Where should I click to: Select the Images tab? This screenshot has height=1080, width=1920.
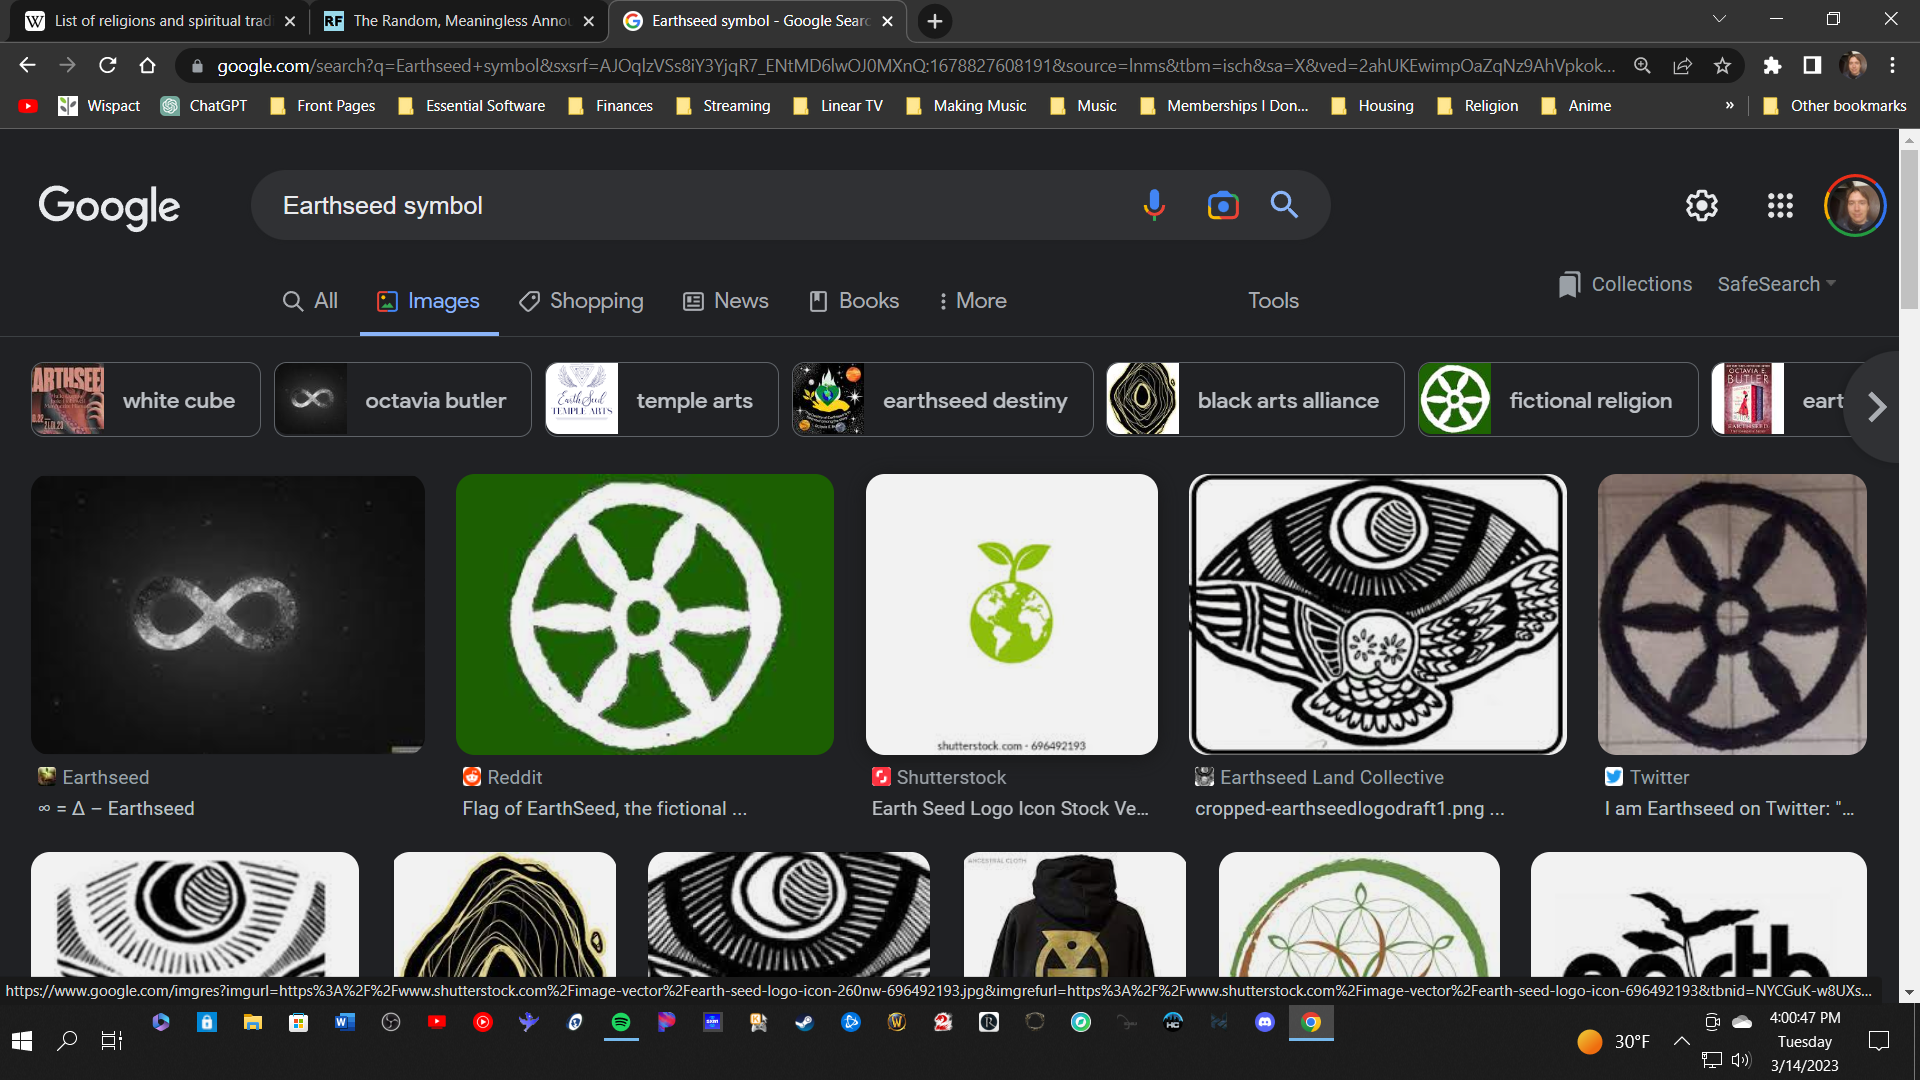(428, 301)
